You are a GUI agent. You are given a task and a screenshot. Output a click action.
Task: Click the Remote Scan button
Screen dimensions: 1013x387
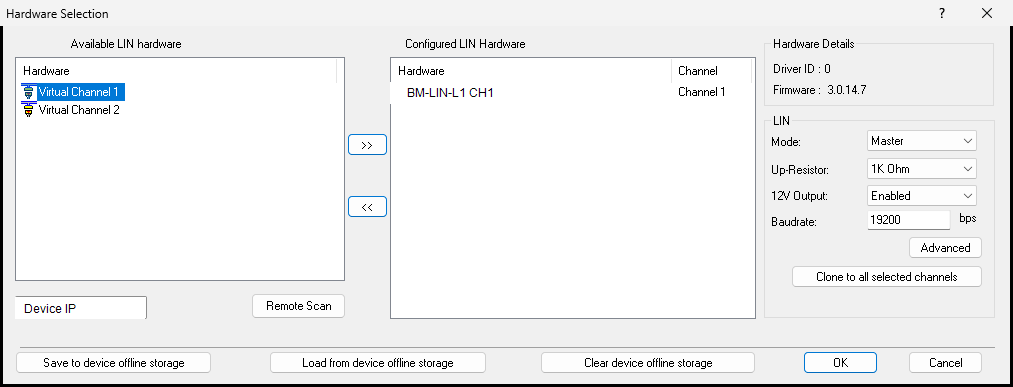(x=298, y=306)
